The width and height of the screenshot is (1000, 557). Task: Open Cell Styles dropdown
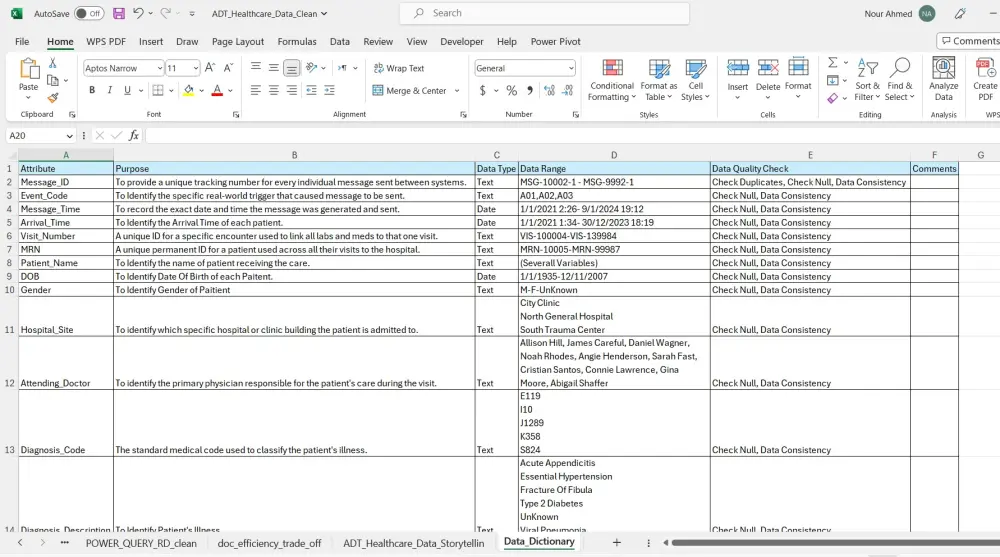tap(695, 80)
